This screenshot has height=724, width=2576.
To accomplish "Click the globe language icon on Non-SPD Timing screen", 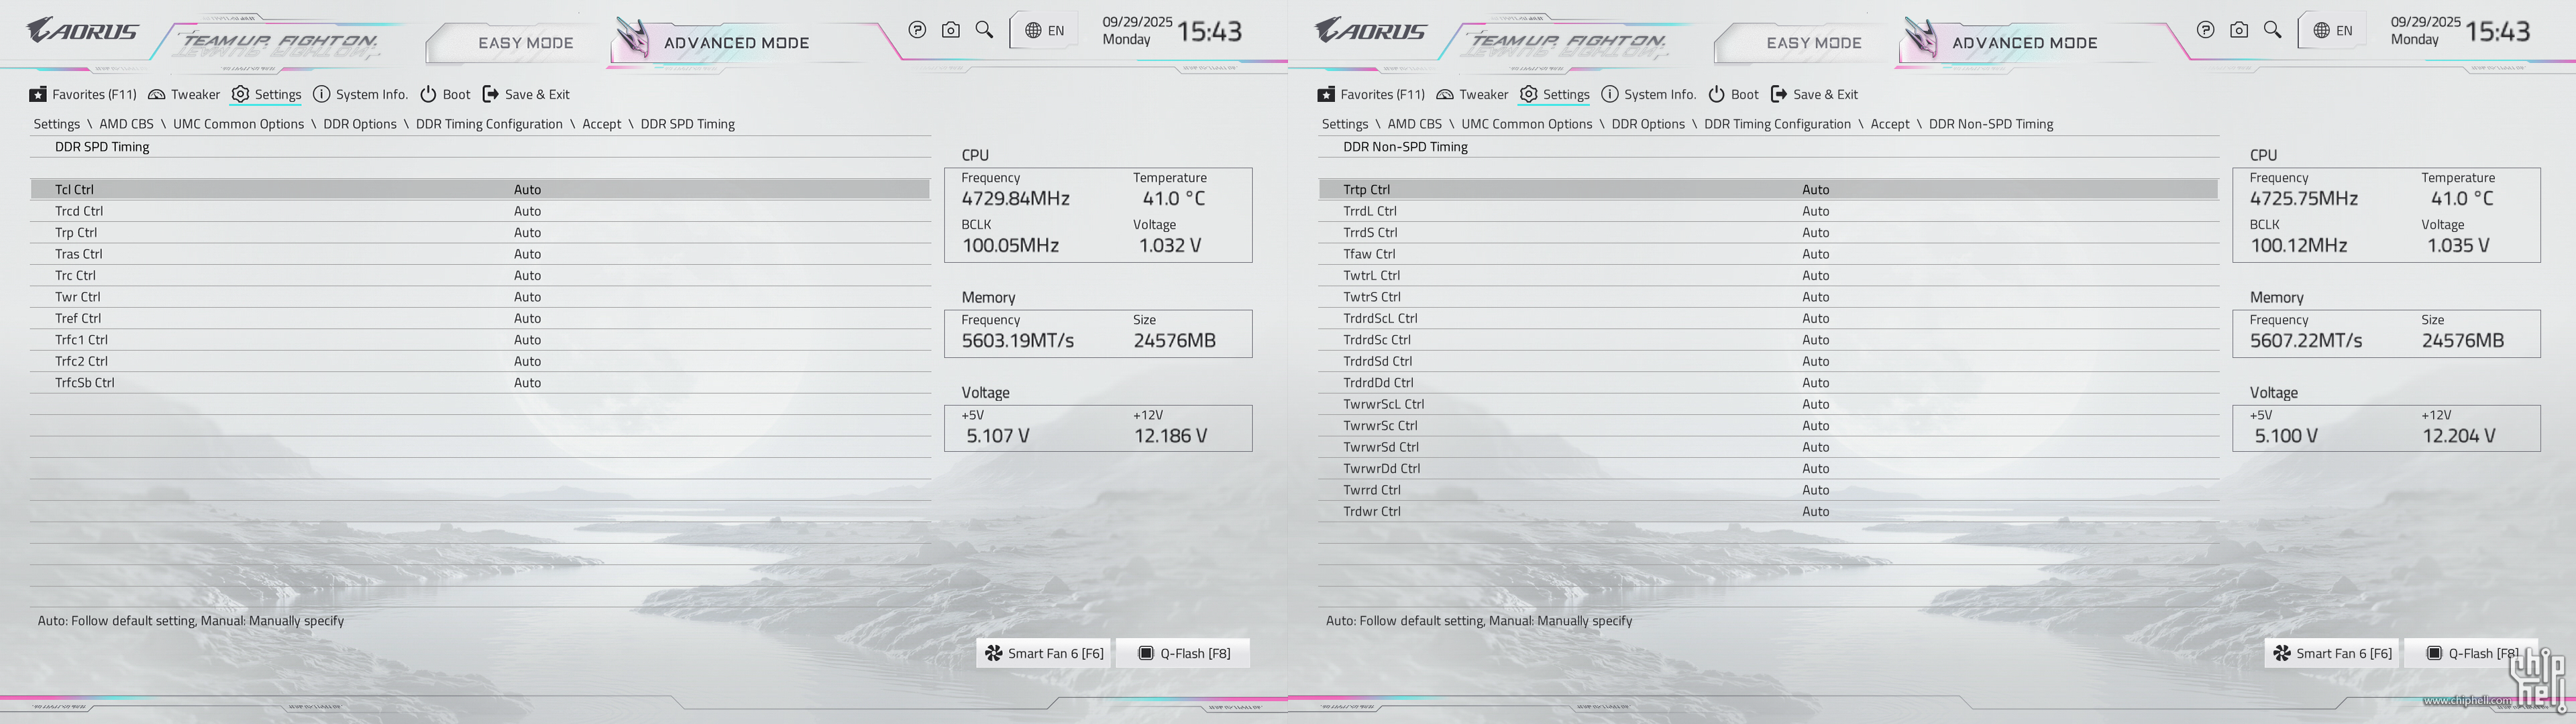I will tap(2322, 30).
